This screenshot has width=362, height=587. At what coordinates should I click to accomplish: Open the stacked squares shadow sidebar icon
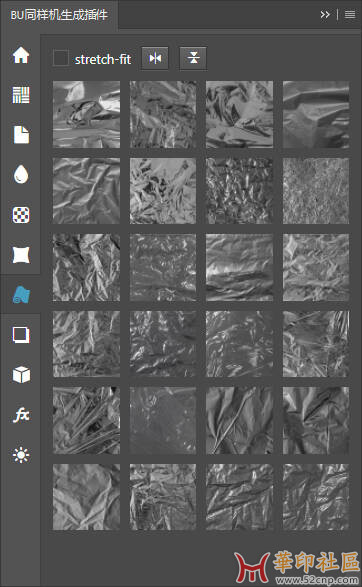(x=21, y=335)
